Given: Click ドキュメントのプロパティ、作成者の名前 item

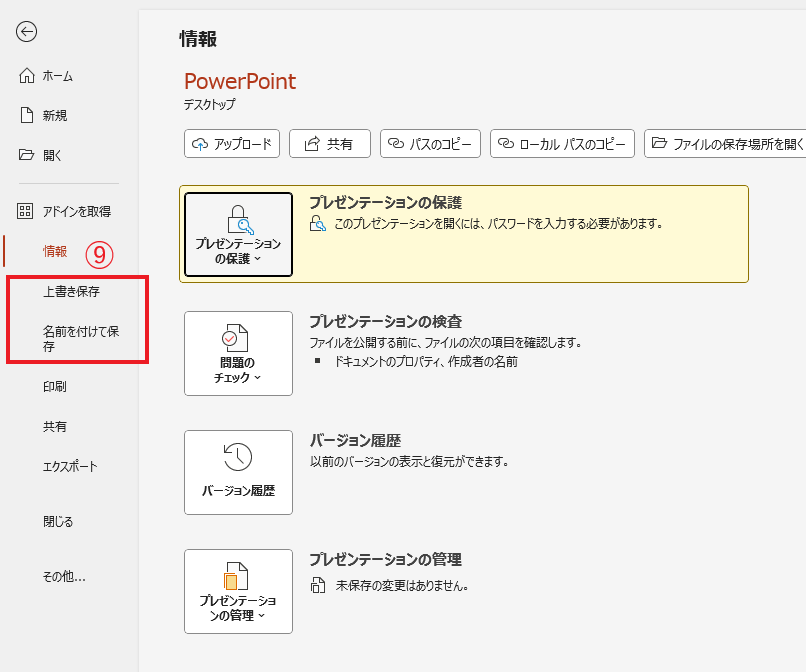Looking at the screenshot, I should point(426,361).
